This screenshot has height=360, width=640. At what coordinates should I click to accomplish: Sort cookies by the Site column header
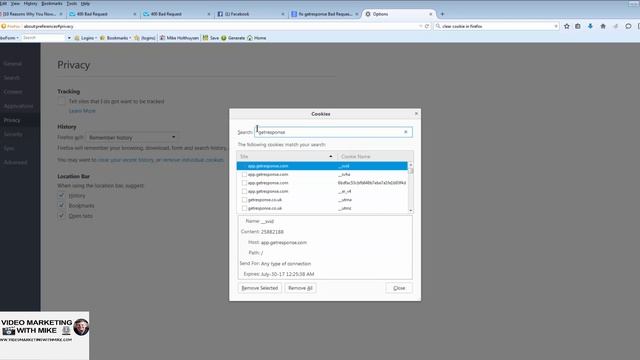point(287,156)
